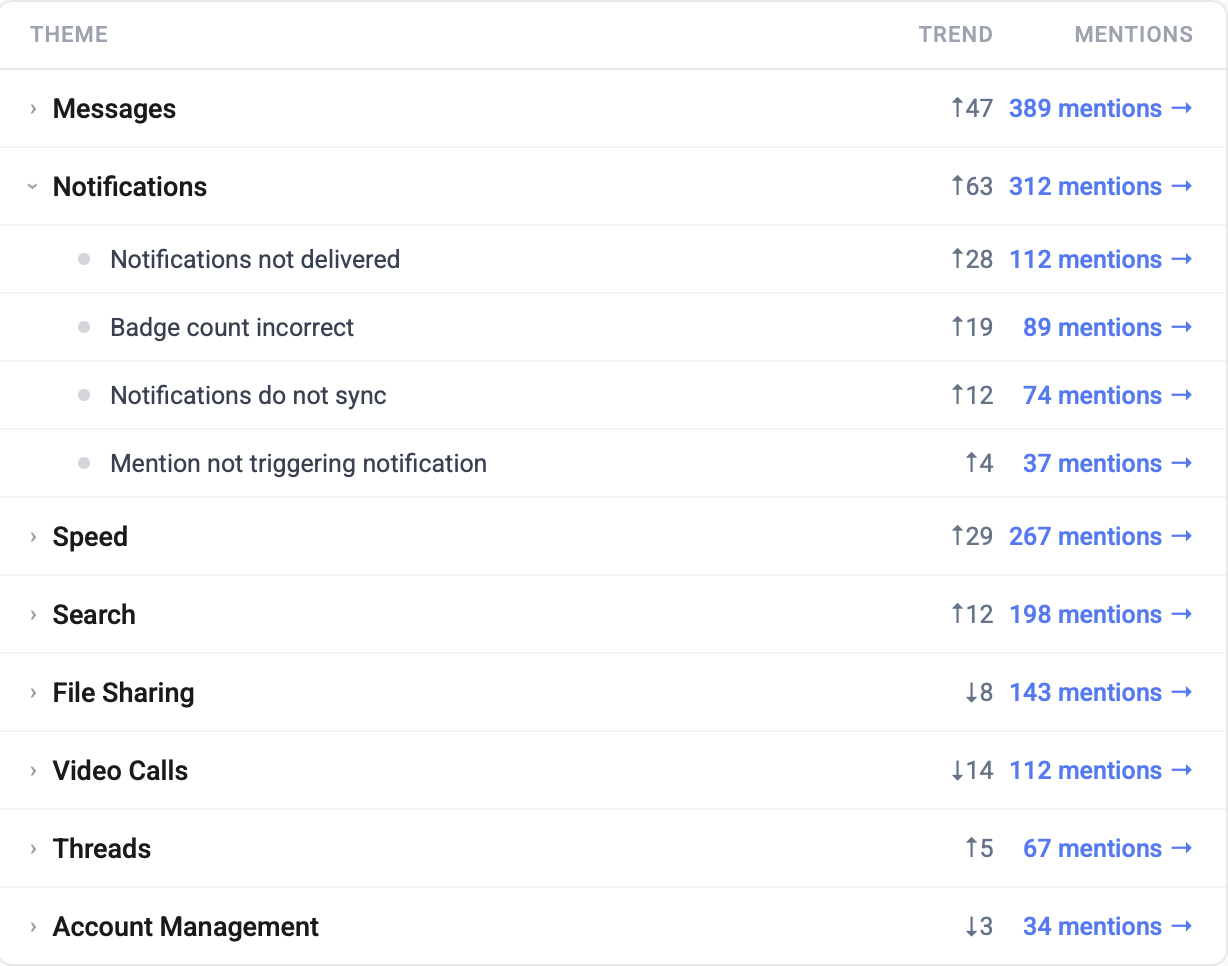1228x966 pixels.
Task: Click the TREND column header
Action: point(955,34)
